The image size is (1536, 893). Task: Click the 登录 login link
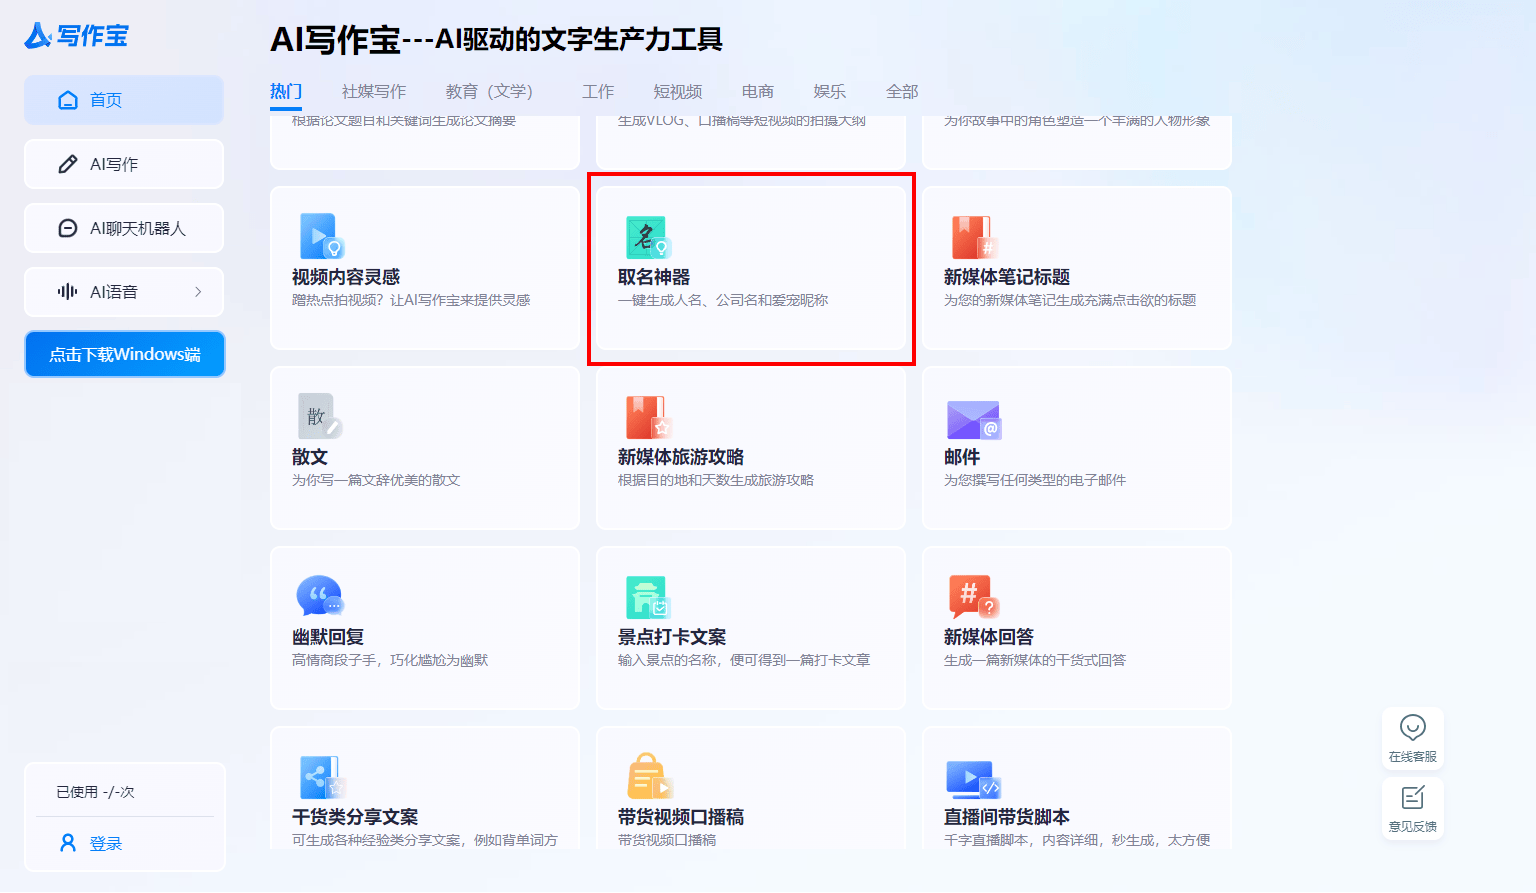[x=105, y=844]
